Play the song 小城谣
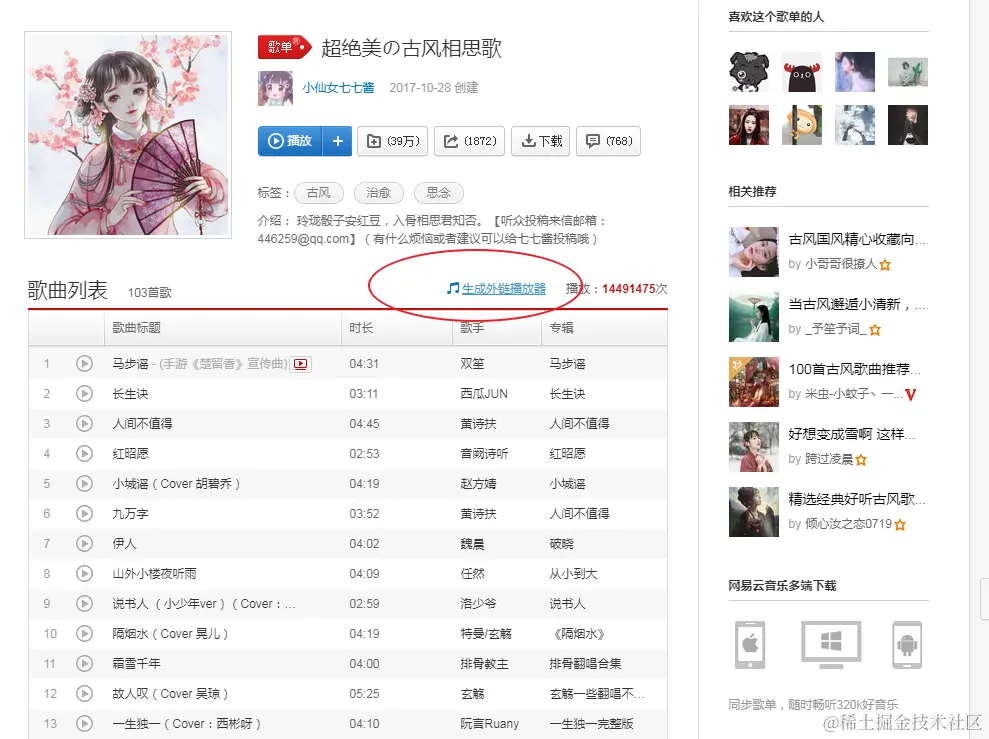The width and height of the screenshot is (989, 739). pos(84,484)
